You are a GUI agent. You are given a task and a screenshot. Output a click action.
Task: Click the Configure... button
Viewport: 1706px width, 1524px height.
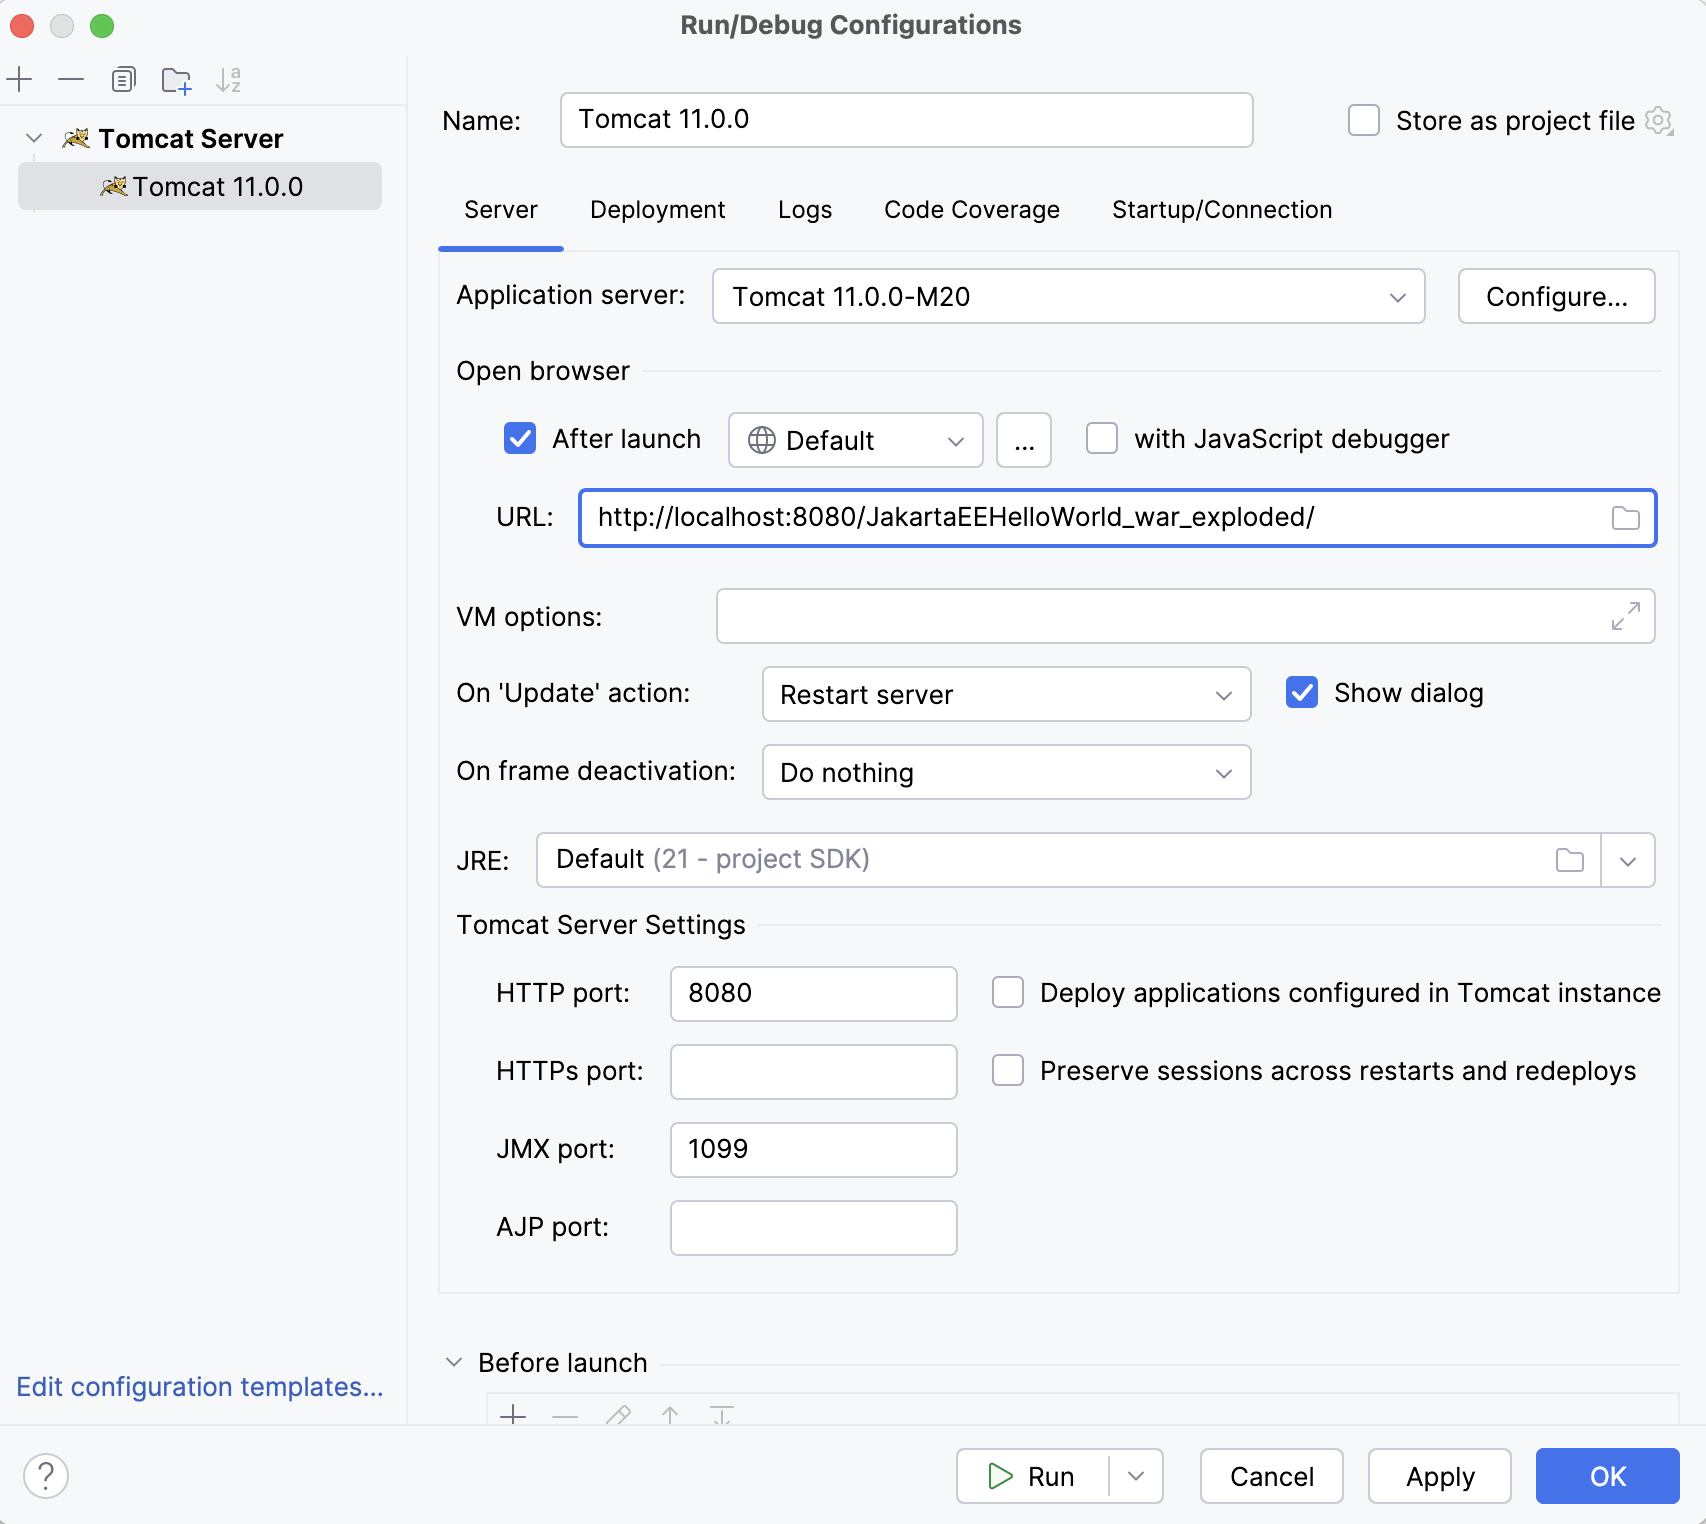1556,297
